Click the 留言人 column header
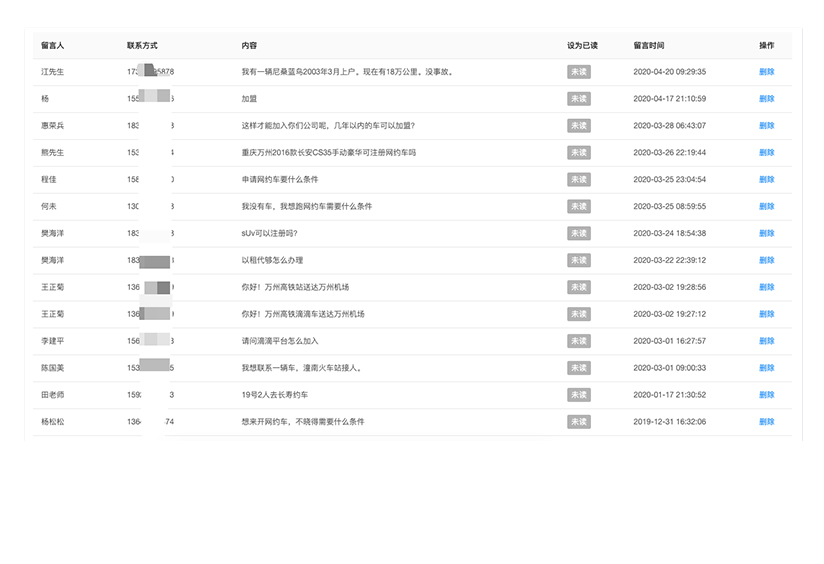 click(x=52, y=46)
